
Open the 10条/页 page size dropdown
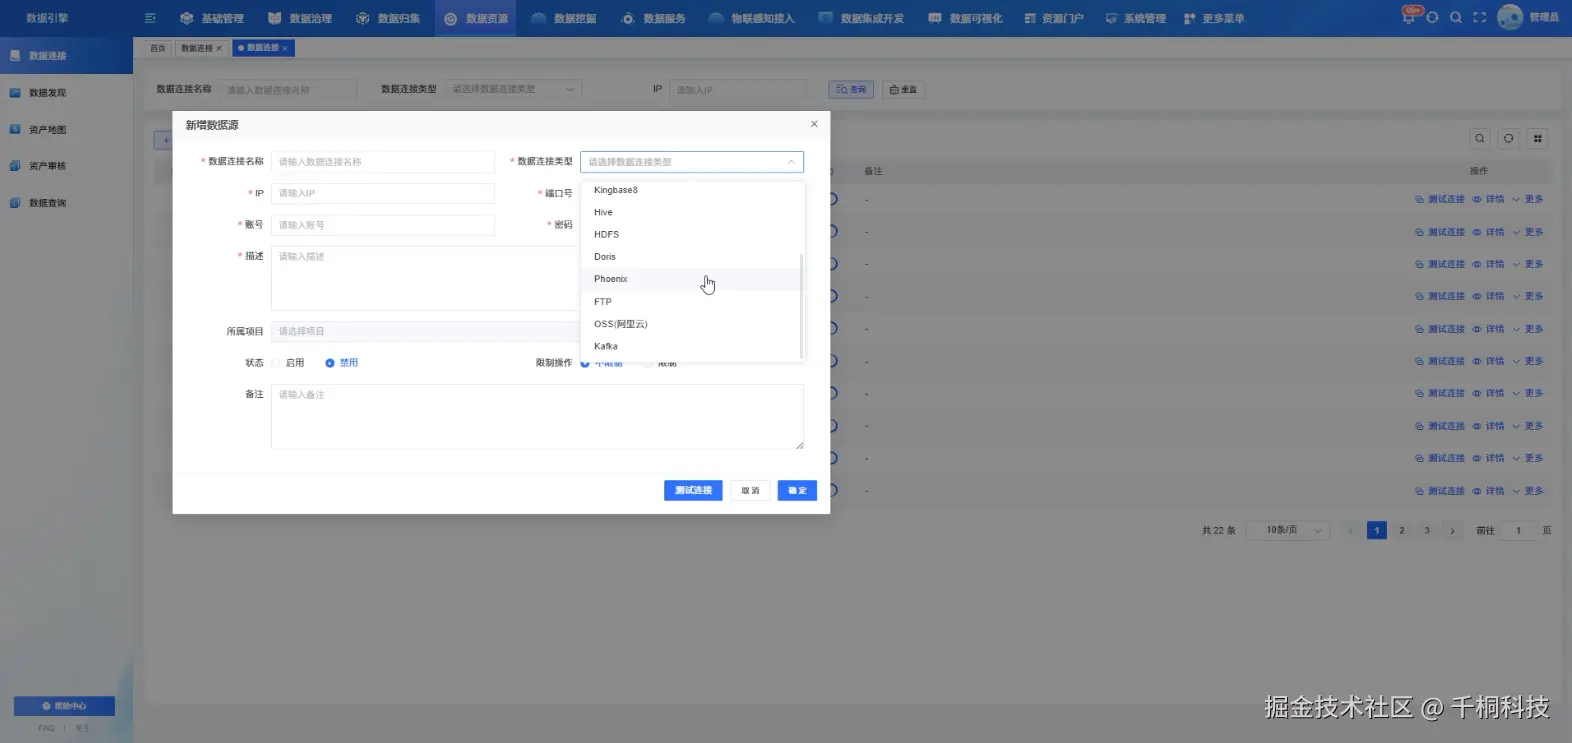click(1289, 530)
